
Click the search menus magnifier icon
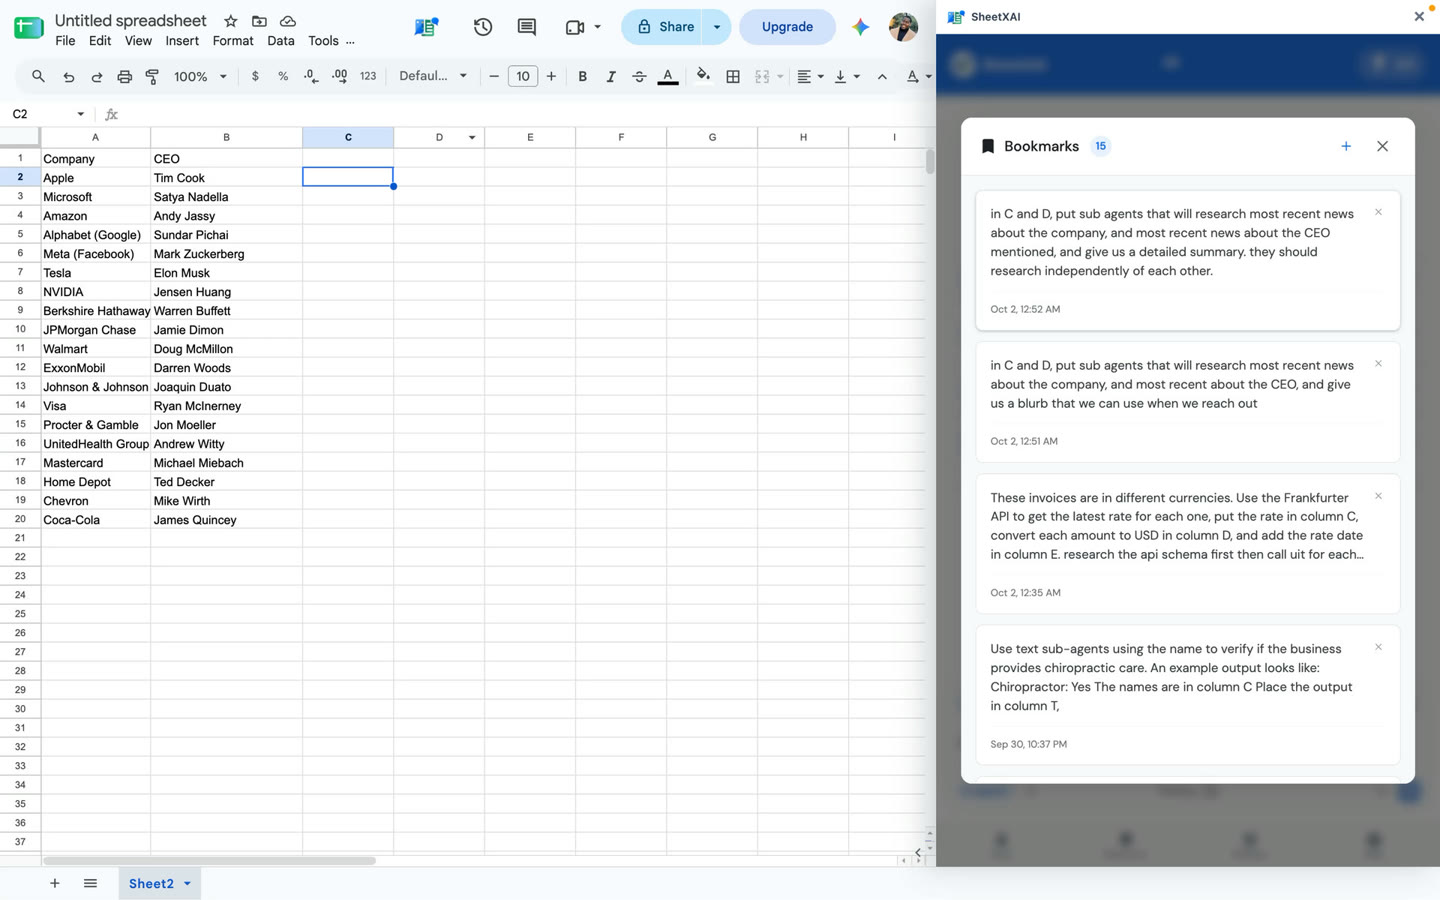click(38, 76)
